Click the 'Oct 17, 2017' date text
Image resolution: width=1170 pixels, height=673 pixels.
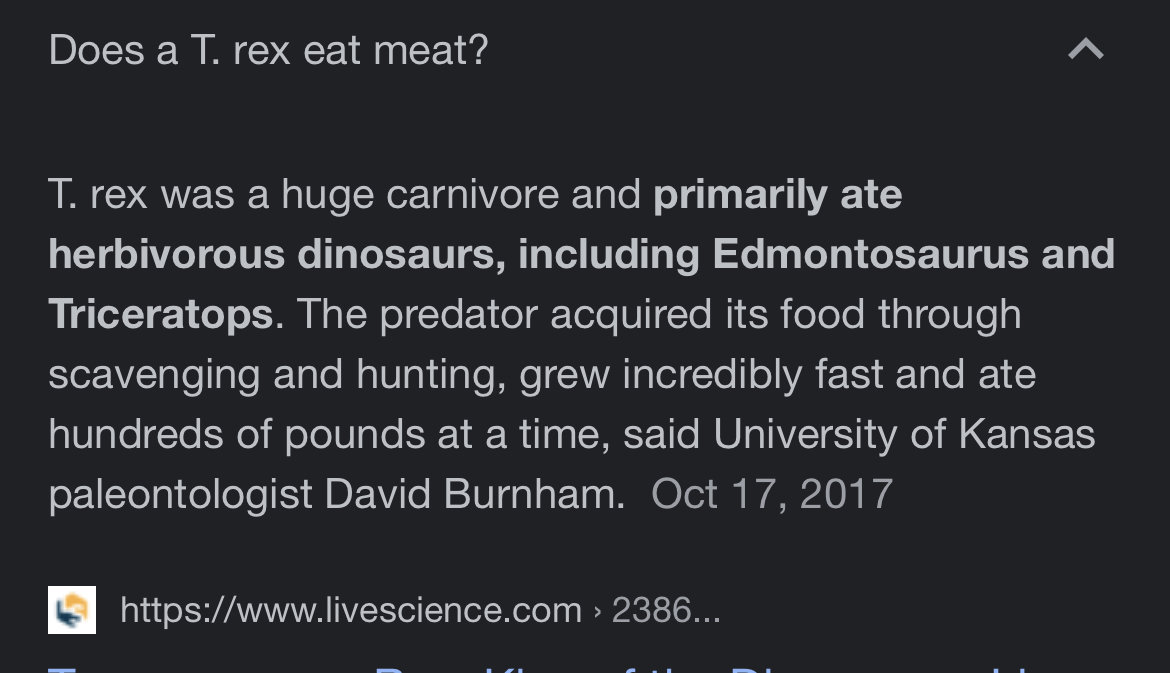pos(772,494)
